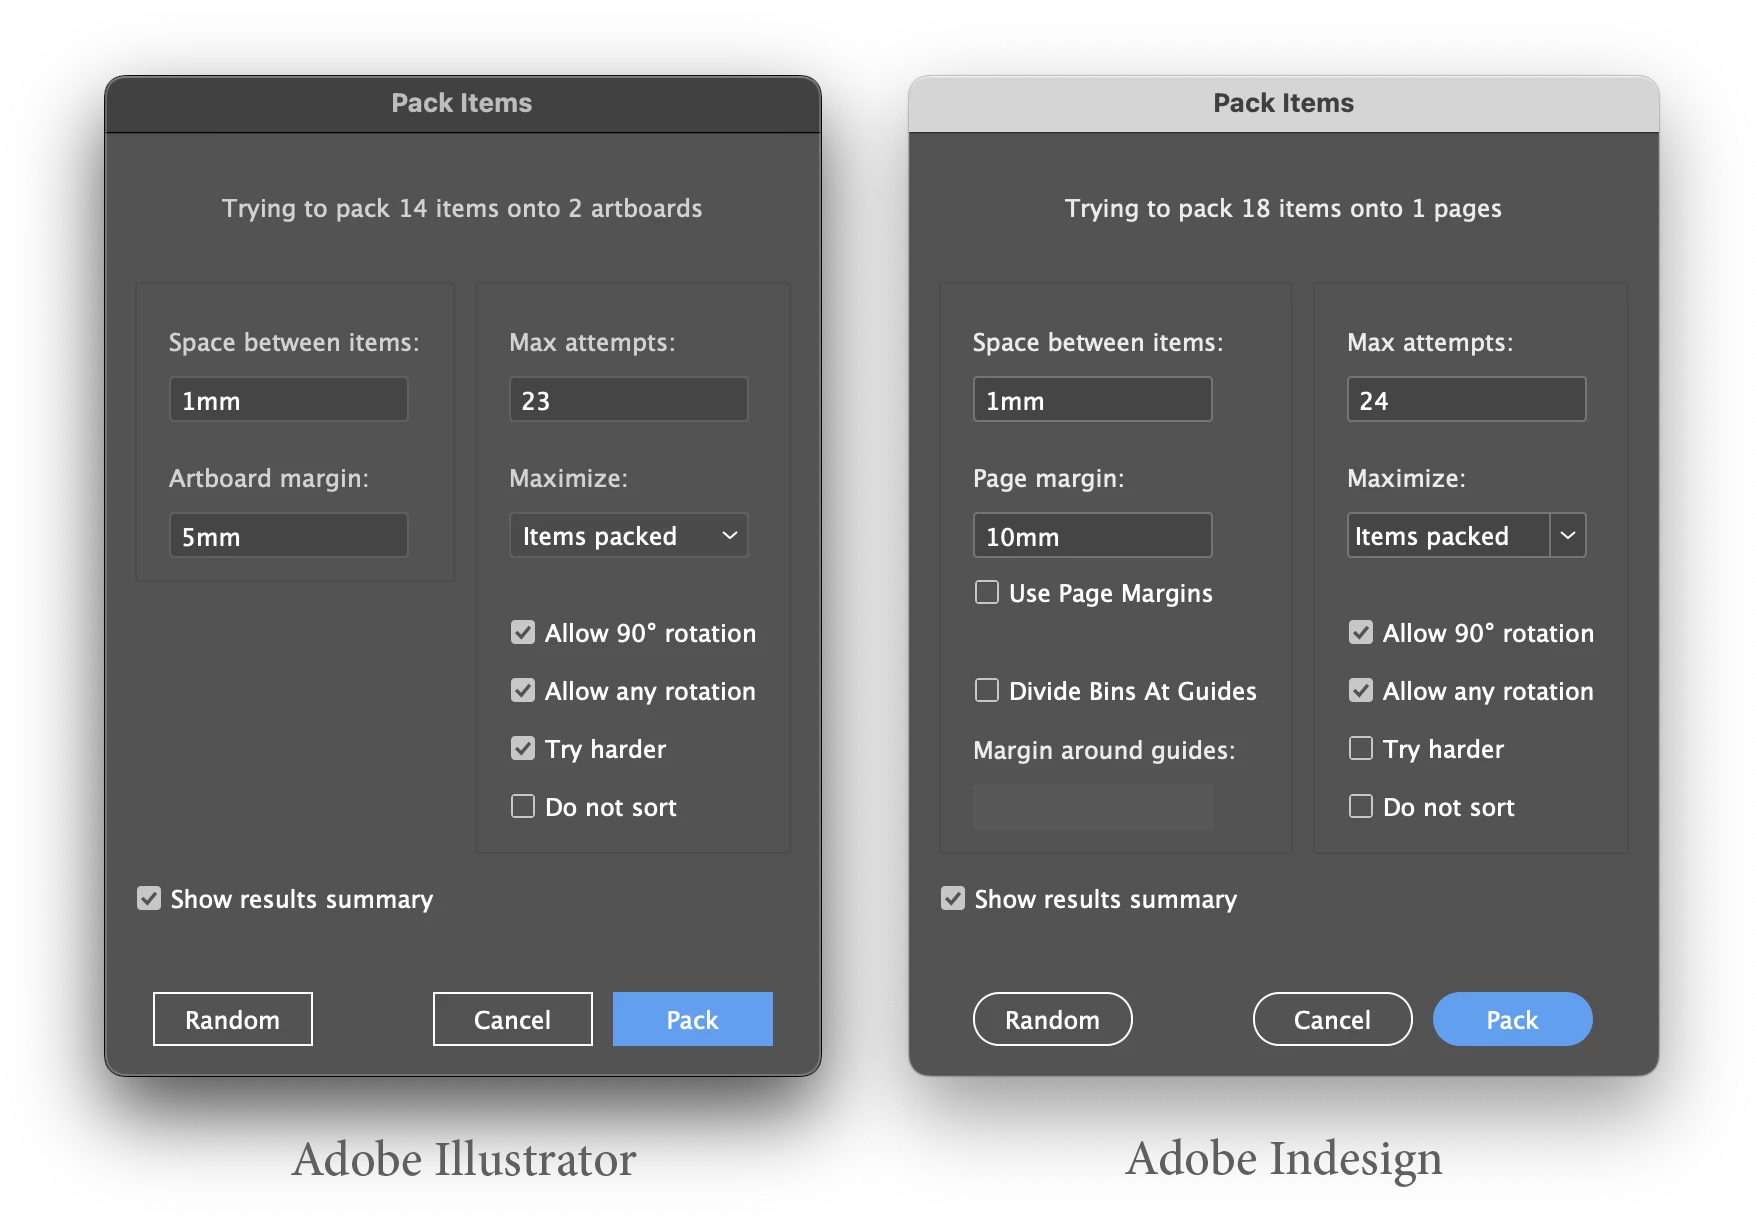The image size is (1755, 1224).
Task: Click disabled Margin around guides field
Action: point(1093,807)
